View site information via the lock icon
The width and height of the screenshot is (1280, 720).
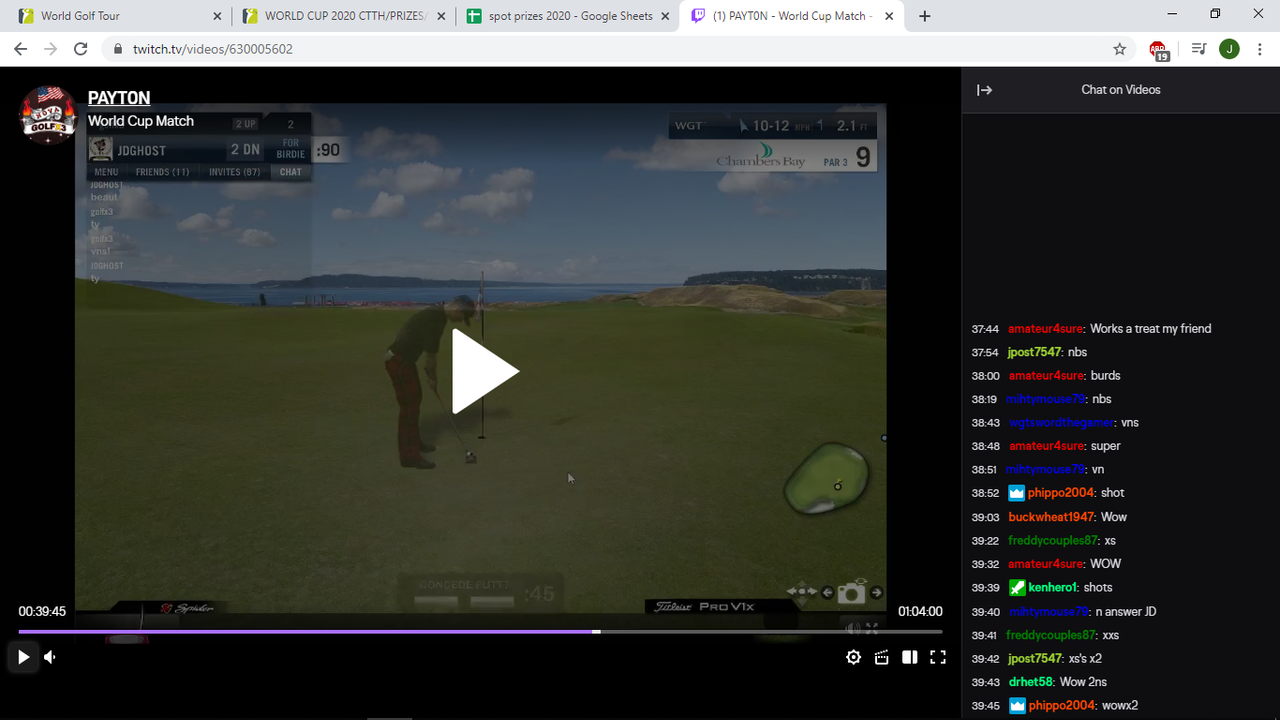(x=118, y=49)
